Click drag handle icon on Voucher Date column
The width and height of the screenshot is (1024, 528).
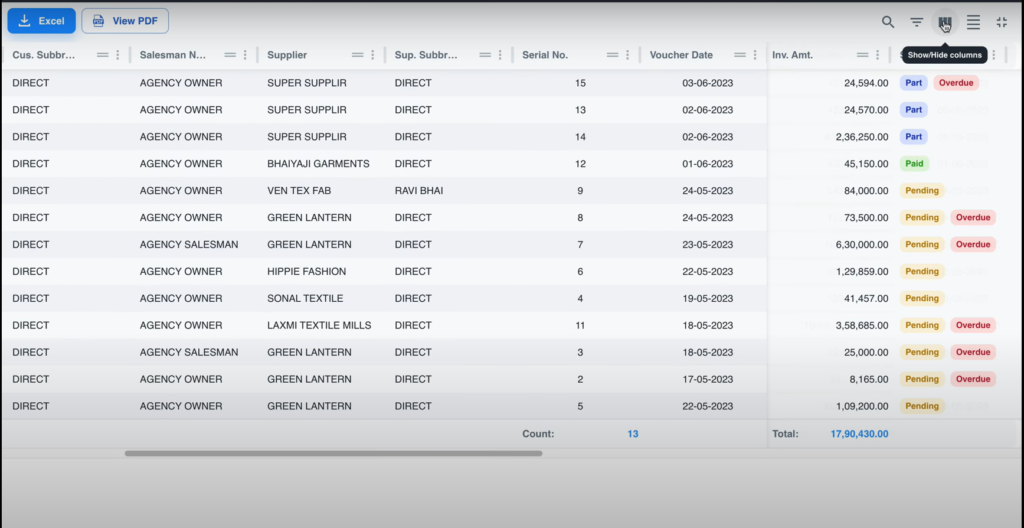click(x=740, y=55)
